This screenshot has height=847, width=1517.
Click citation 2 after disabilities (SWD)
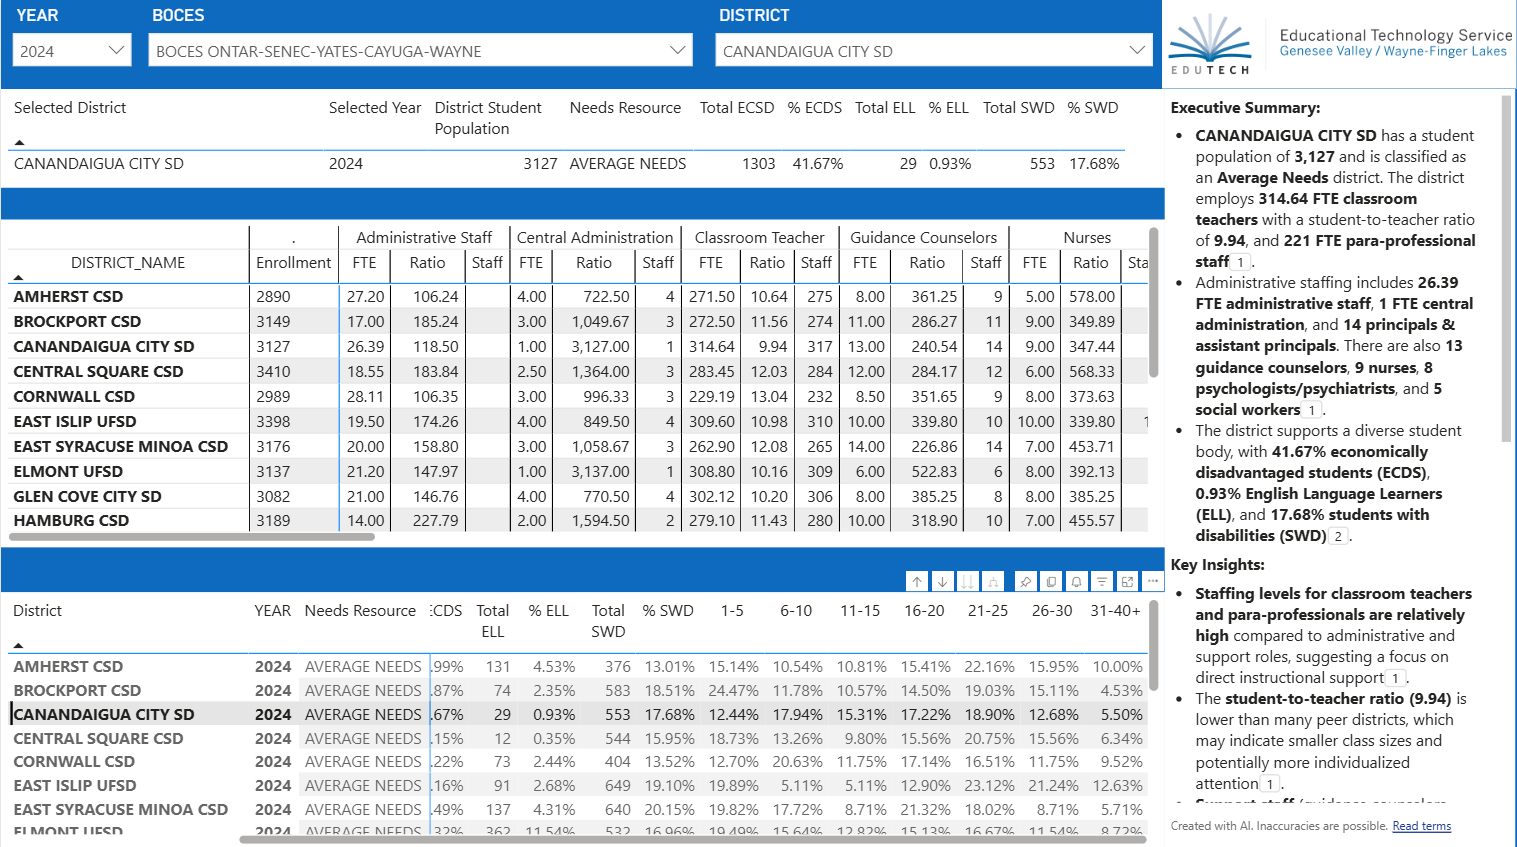(1338, 537)
